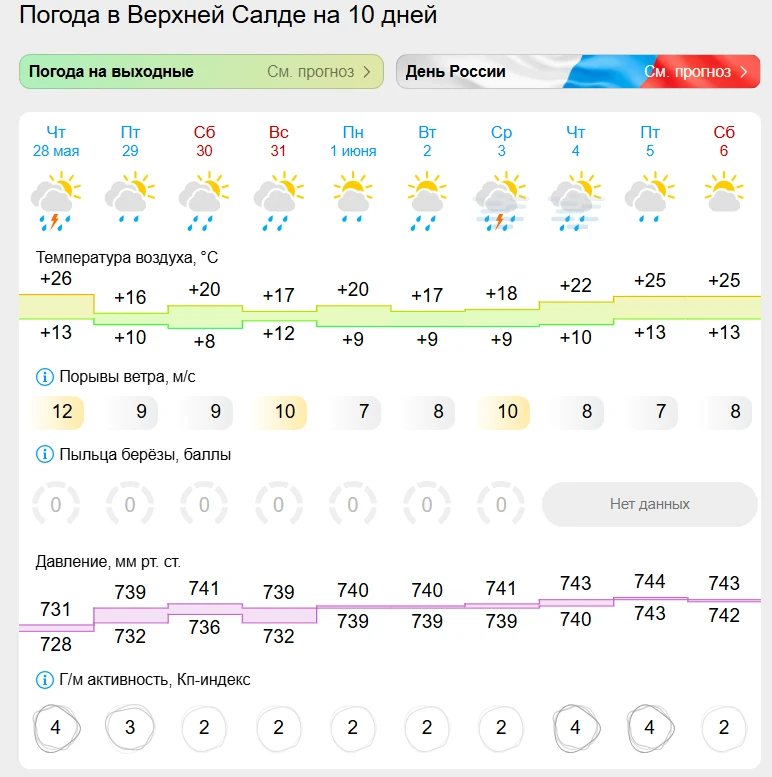Viewport: 772px width, 777px height.
Task: Click the info icon beside Пыльца берёзы
Action: pyautogui.click(x=45, y=454)
